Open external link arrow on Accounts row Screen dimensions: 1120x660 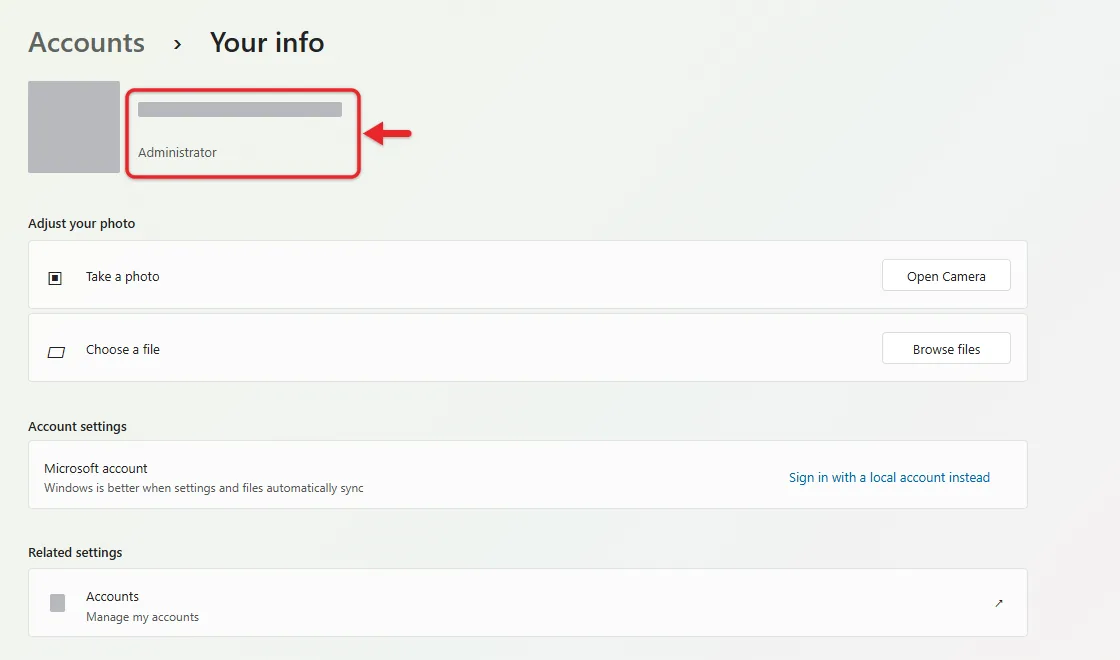click(x=999, y=604)
